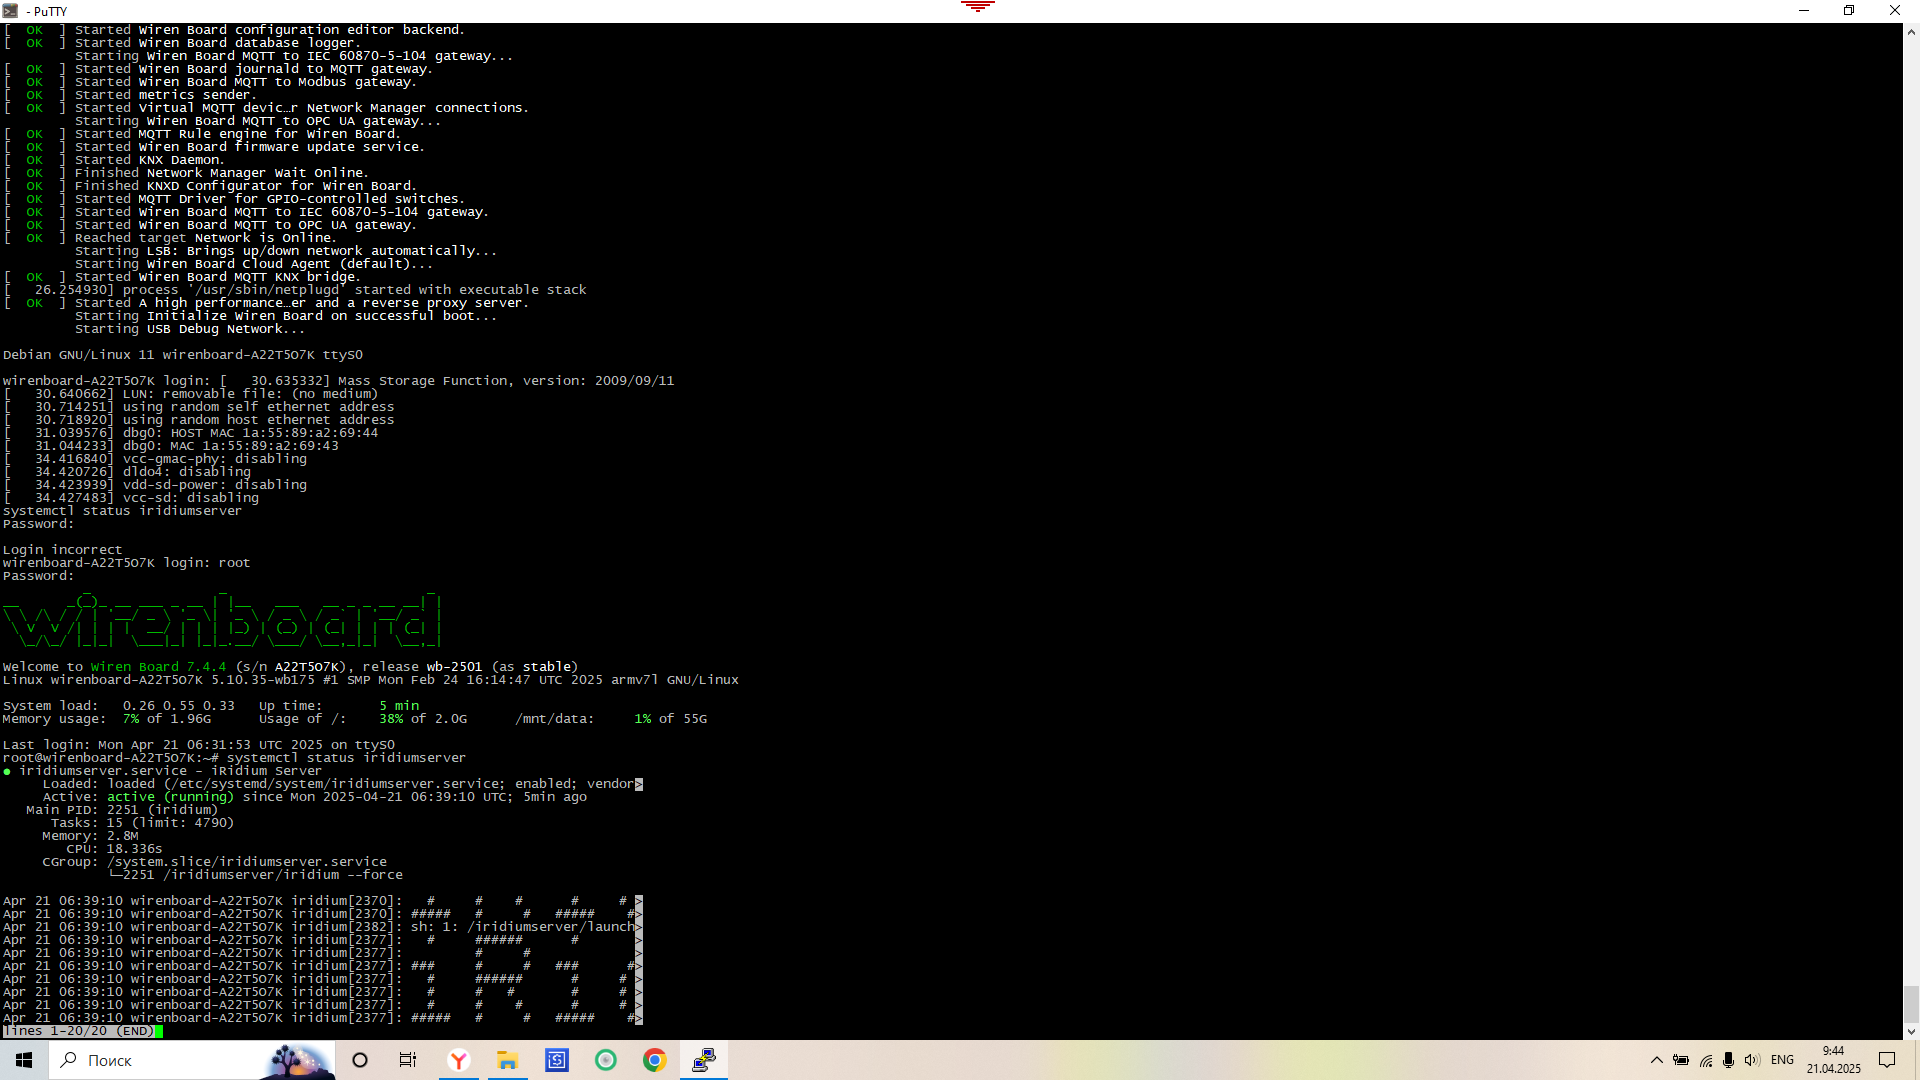The height and width of the screenshot is (1080, 1920).
Task: Restore down the PuTTY window
Action: click(x=1849, y=11)
